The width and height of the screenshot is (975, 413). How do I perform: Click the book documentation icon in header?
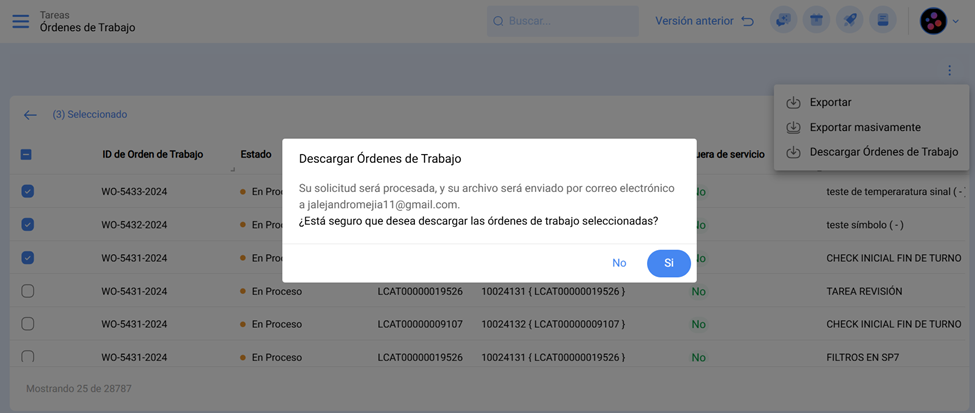[x=883, y=21]
